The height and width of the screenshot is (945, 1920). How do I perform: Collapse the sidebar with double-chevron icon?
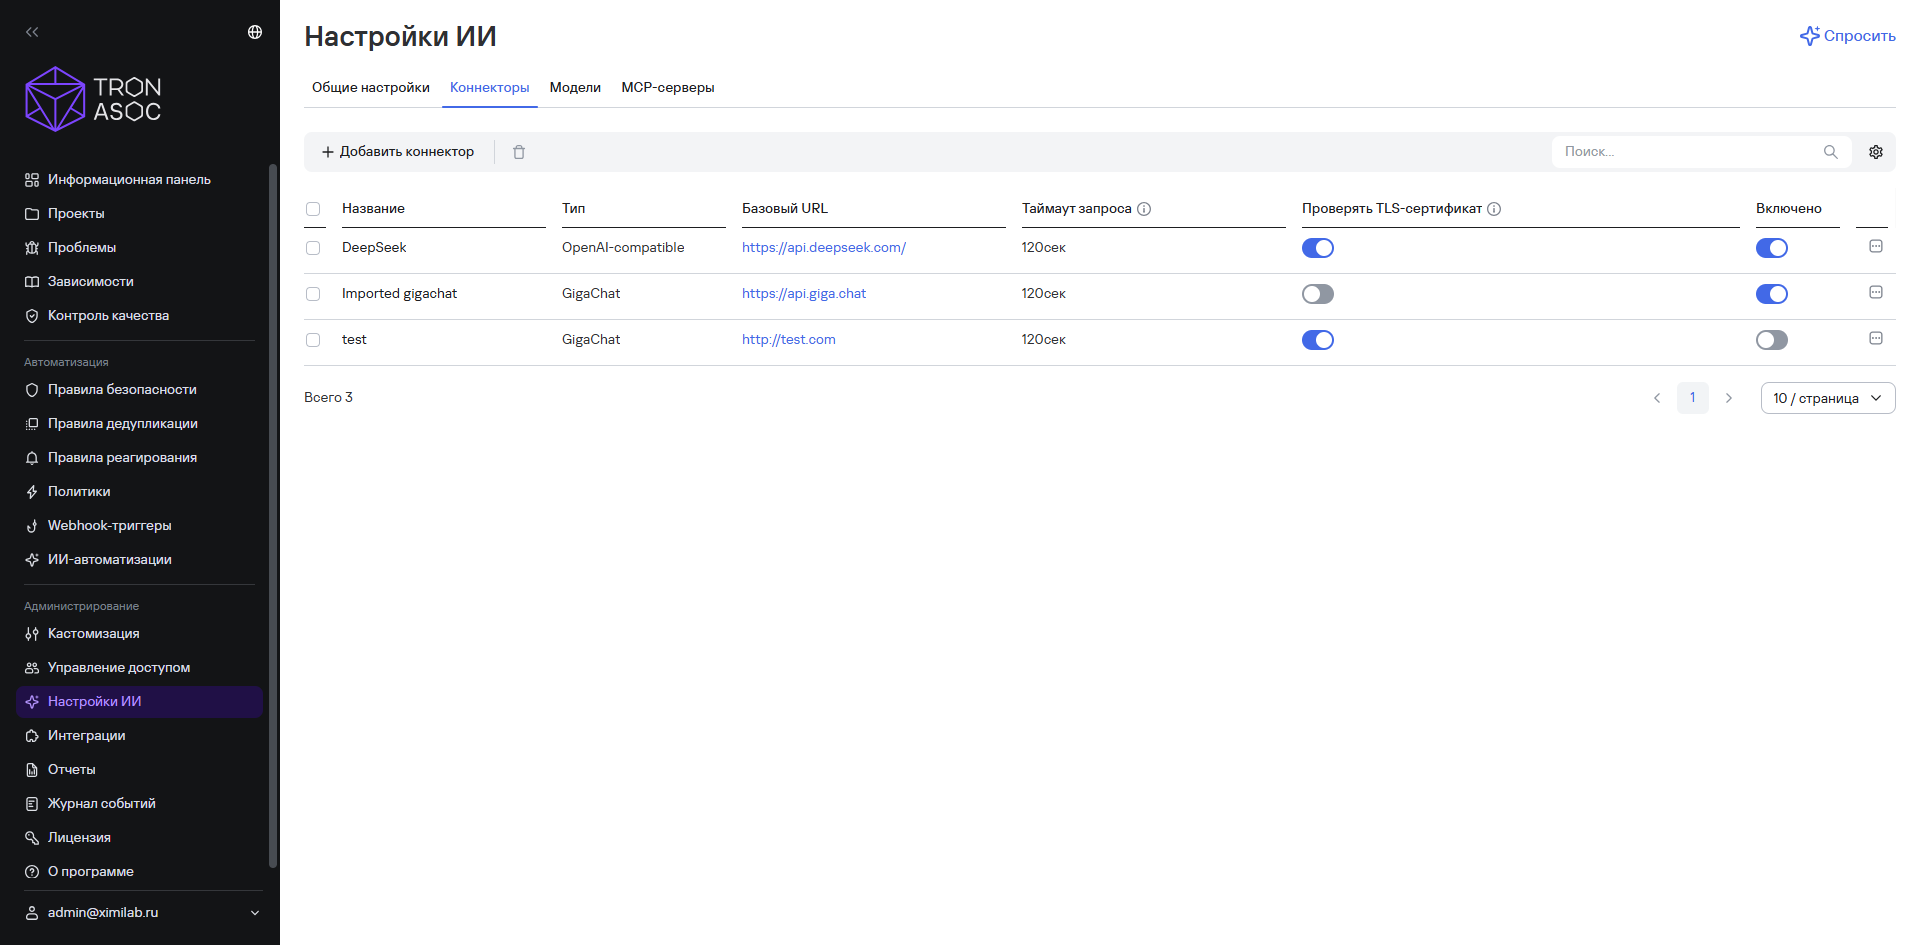point(32,32)
